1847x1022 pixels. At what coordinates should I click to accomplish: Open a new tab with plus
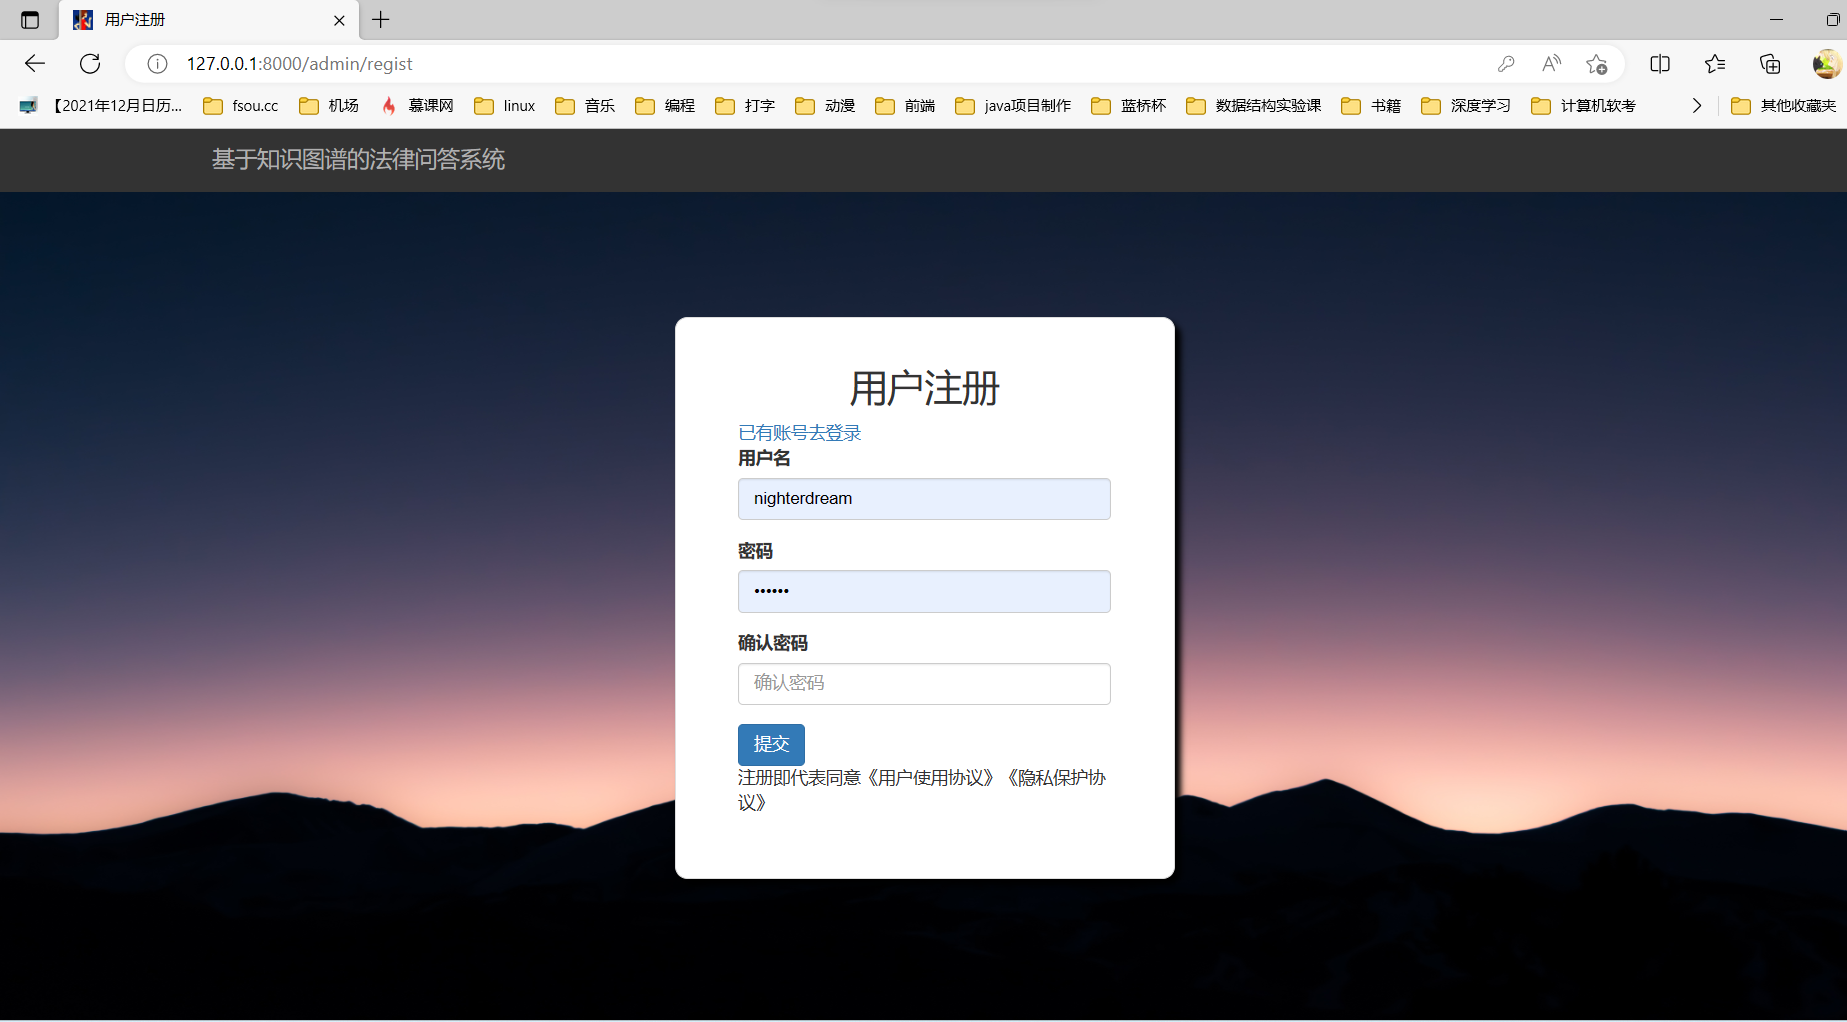381,19
